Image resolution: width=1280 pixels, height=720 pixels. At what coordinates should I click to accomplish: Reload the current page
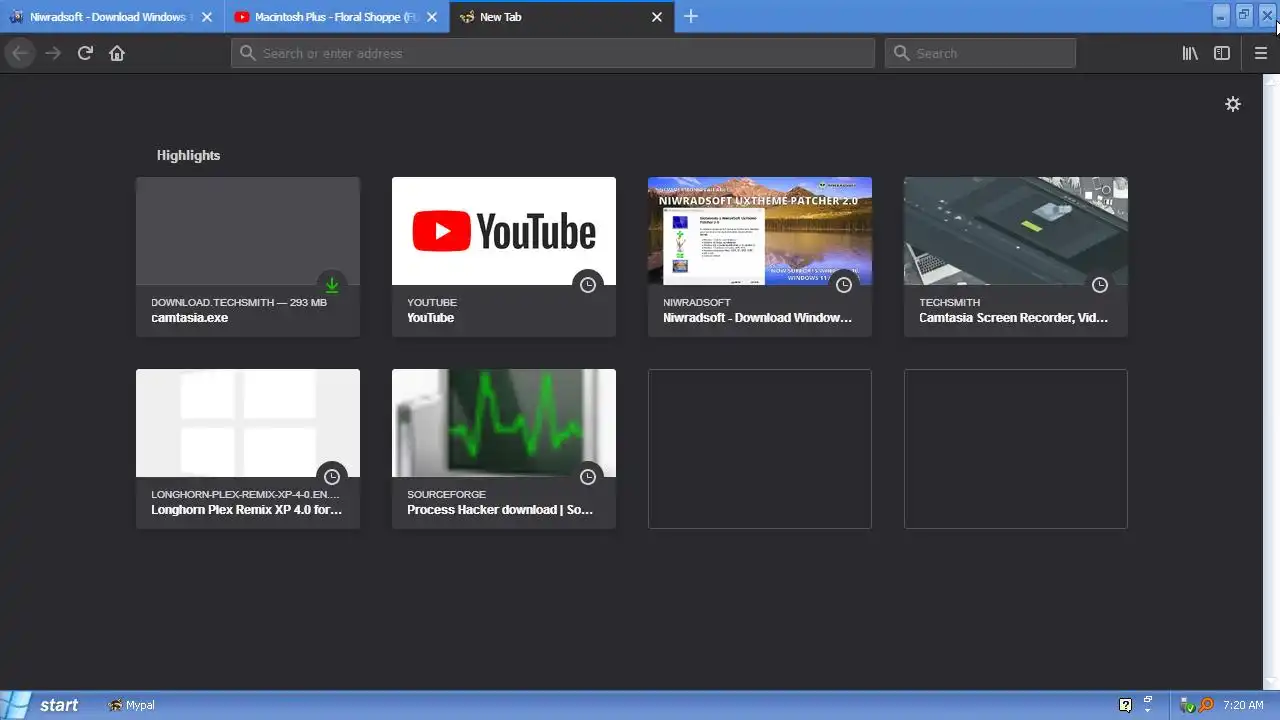click(85, 53)
